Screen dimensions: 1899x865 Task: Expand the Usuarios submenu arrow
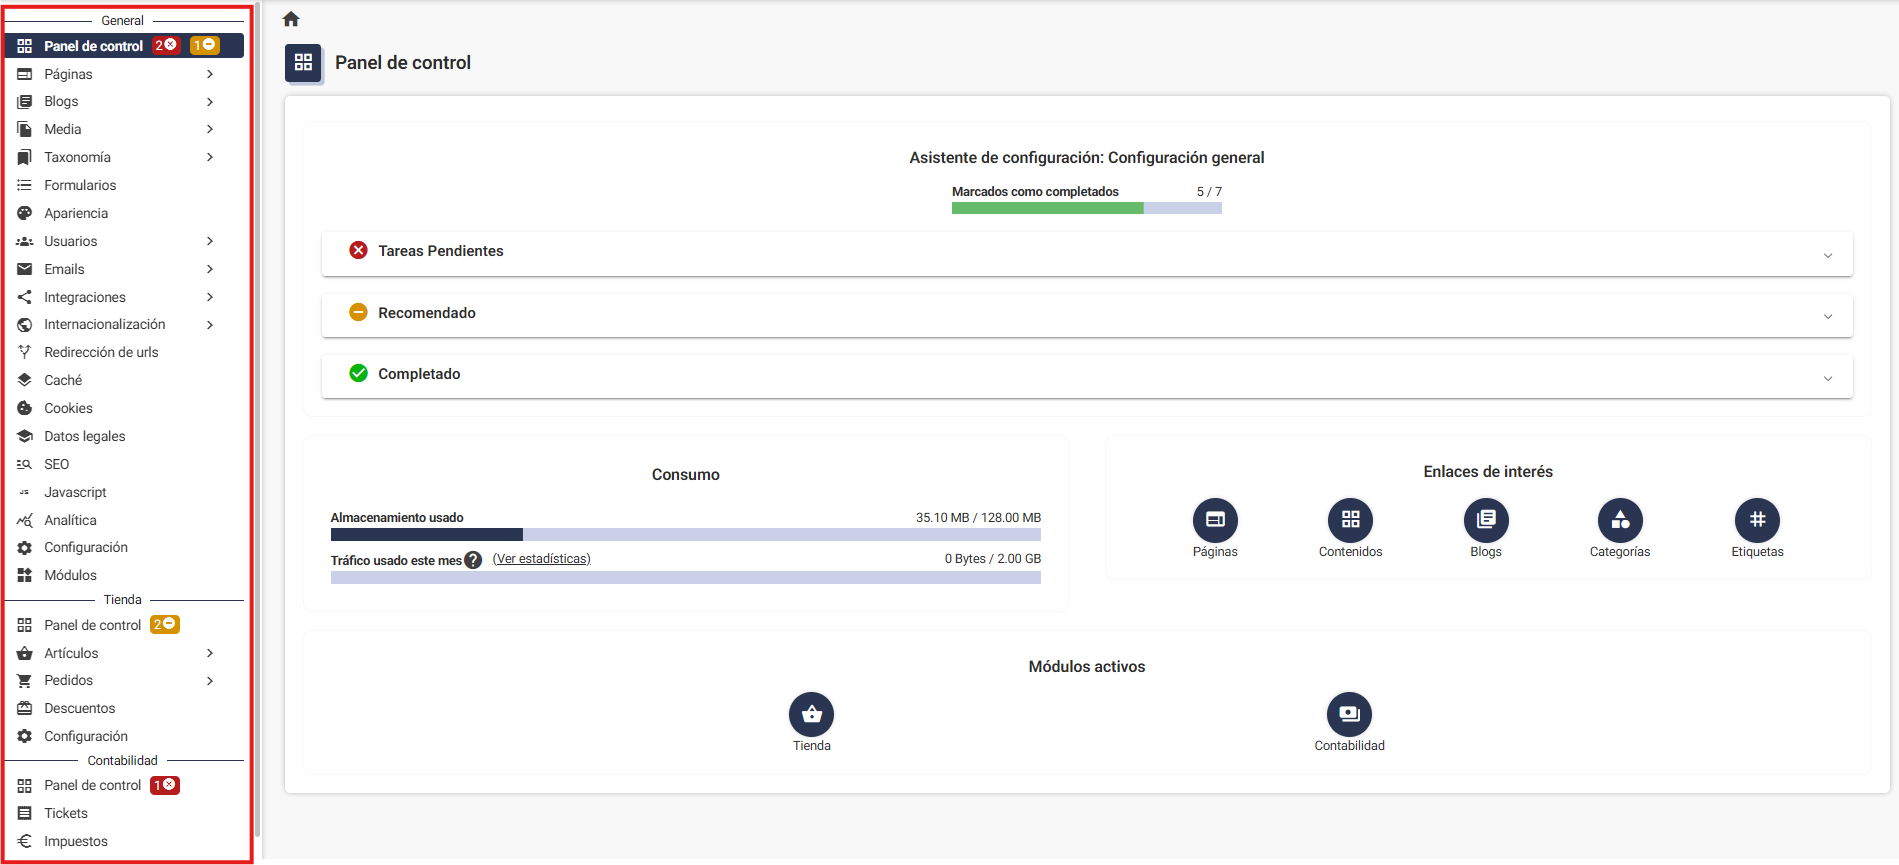click(210, 241)
